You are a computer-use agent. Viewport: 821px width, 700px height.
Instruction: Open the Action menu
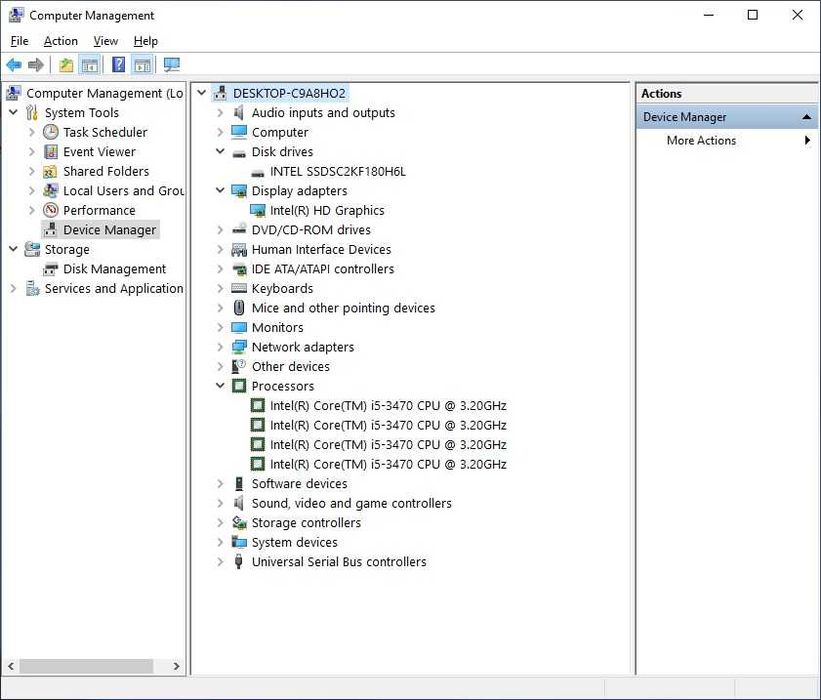61,41
